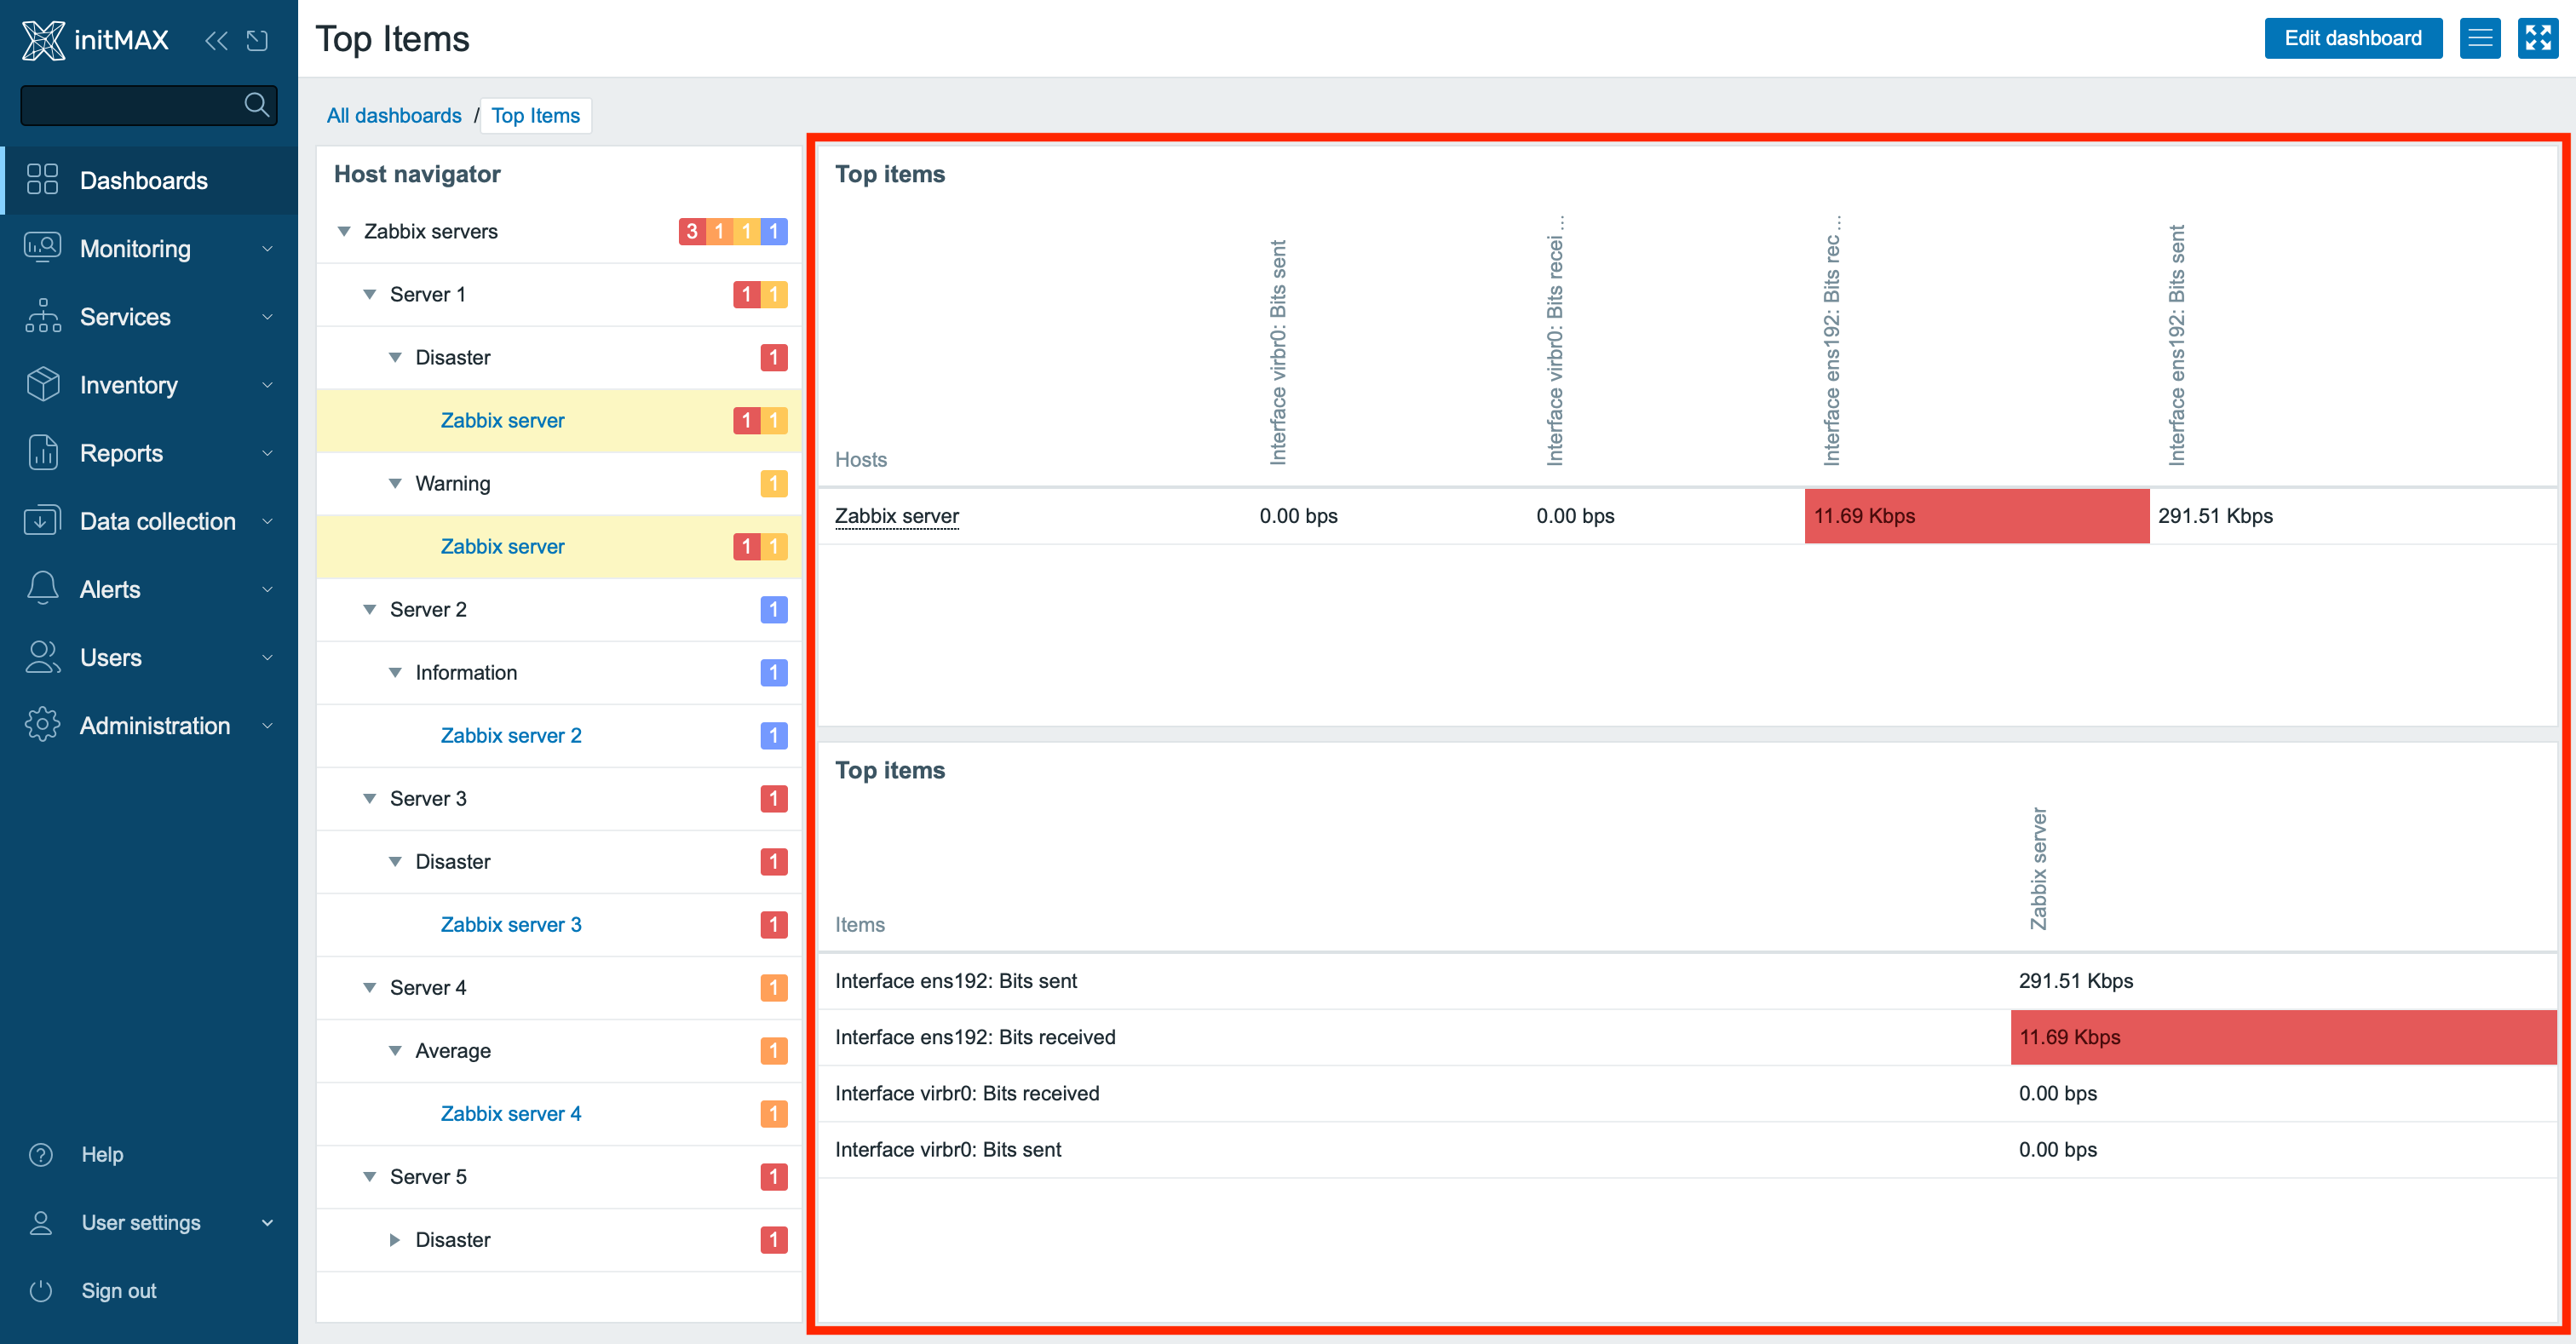Screen dimensions: 2576x1344
Task: Open Monitoring menu item
Action: pos(150,248)
